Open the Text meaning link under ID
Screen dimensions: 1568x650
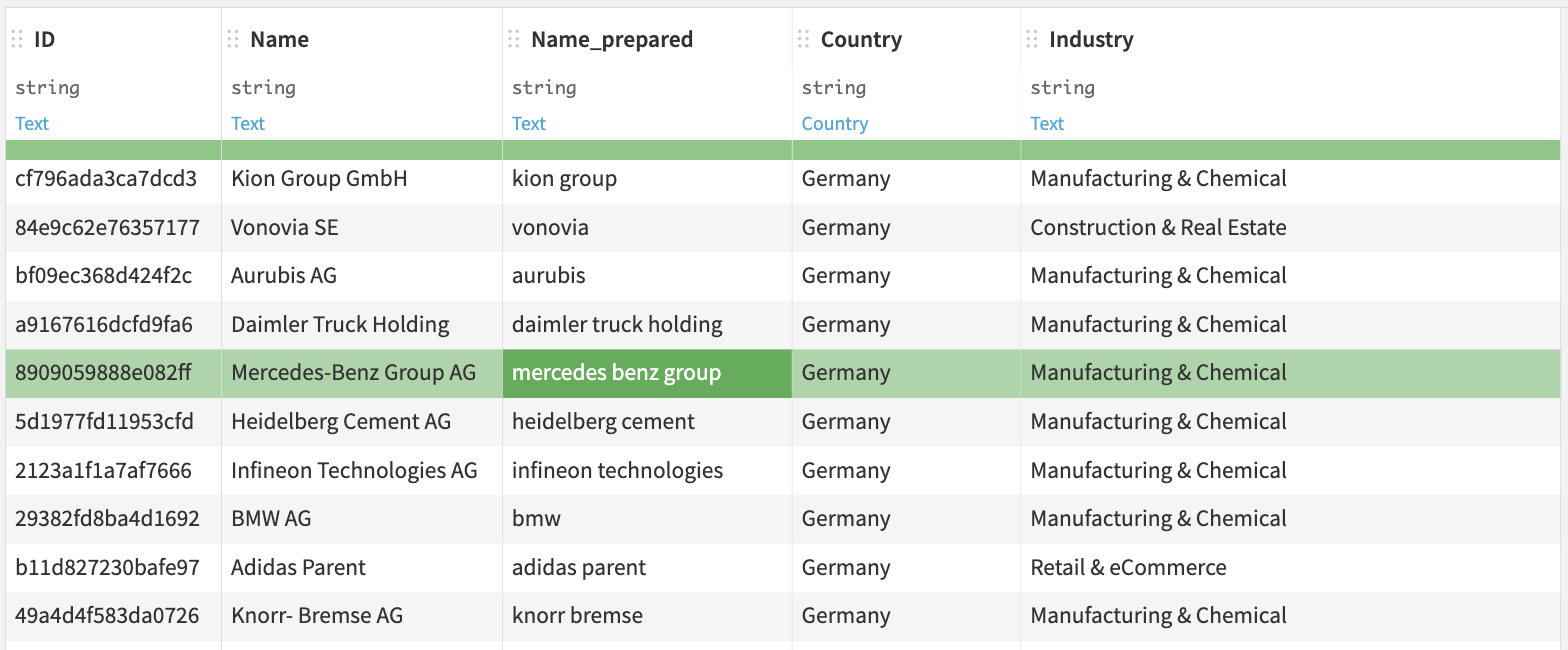31,123
